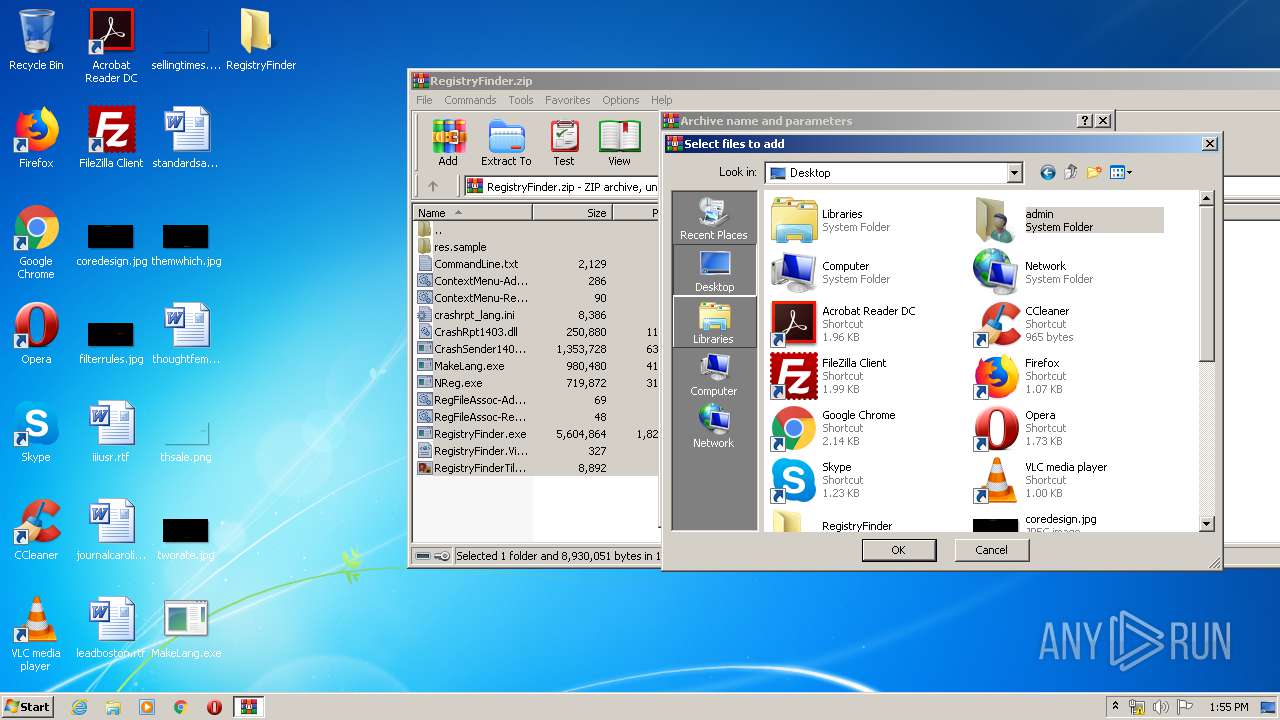Show hidden tray icons arrow
The height and width of the screenshot is (720, 1280).
point(1116,707)
